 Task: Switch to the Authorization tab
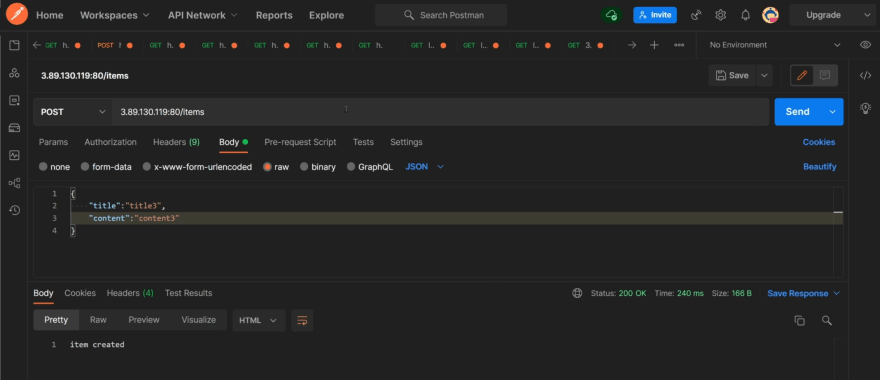pyautogui.click(x=111, y=142)
